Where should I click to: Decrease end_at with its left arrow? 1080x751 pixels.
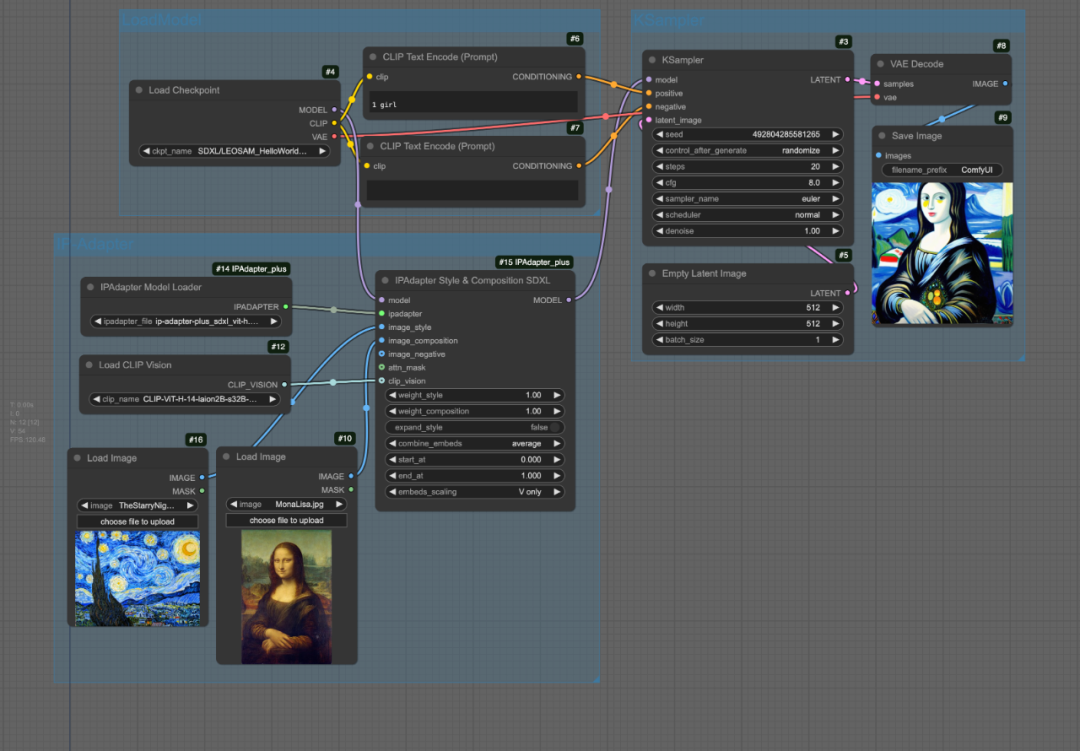[392, 475]
